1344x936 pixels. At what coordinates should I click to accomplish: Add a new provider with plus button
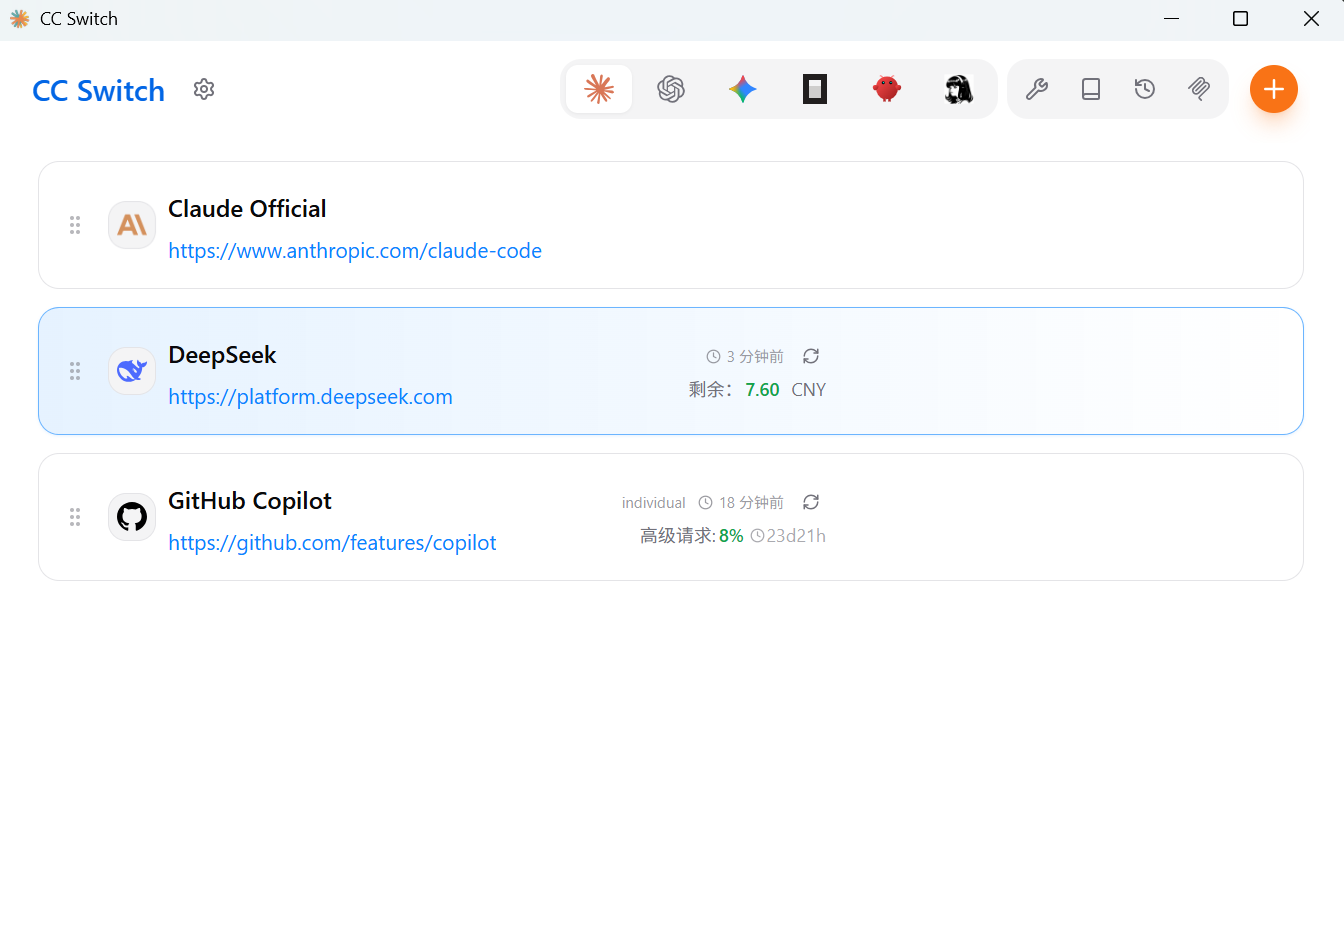[x=1274, y=89]
